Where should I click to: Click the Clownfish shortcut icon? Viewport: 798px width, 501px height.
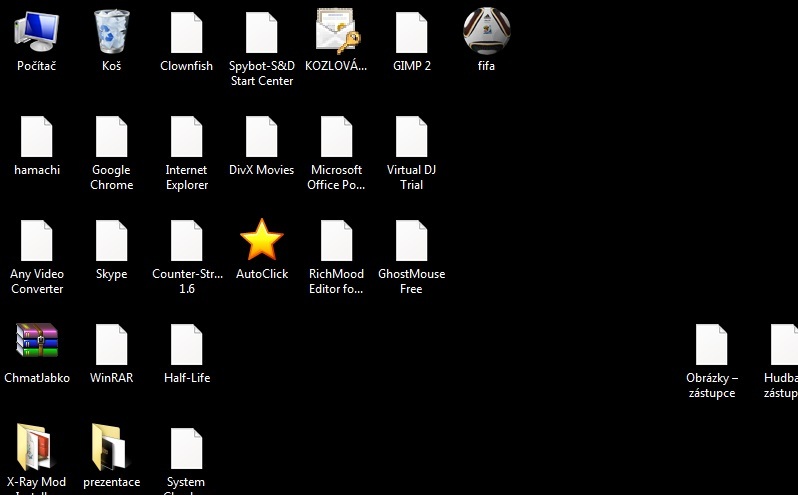tap(186, 33)
